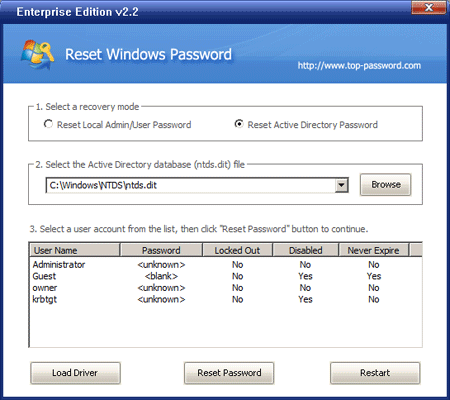The width and height of the screenshot is (450, 400).
Task: Click the Load Driver button
Action: tap(75, 373)
